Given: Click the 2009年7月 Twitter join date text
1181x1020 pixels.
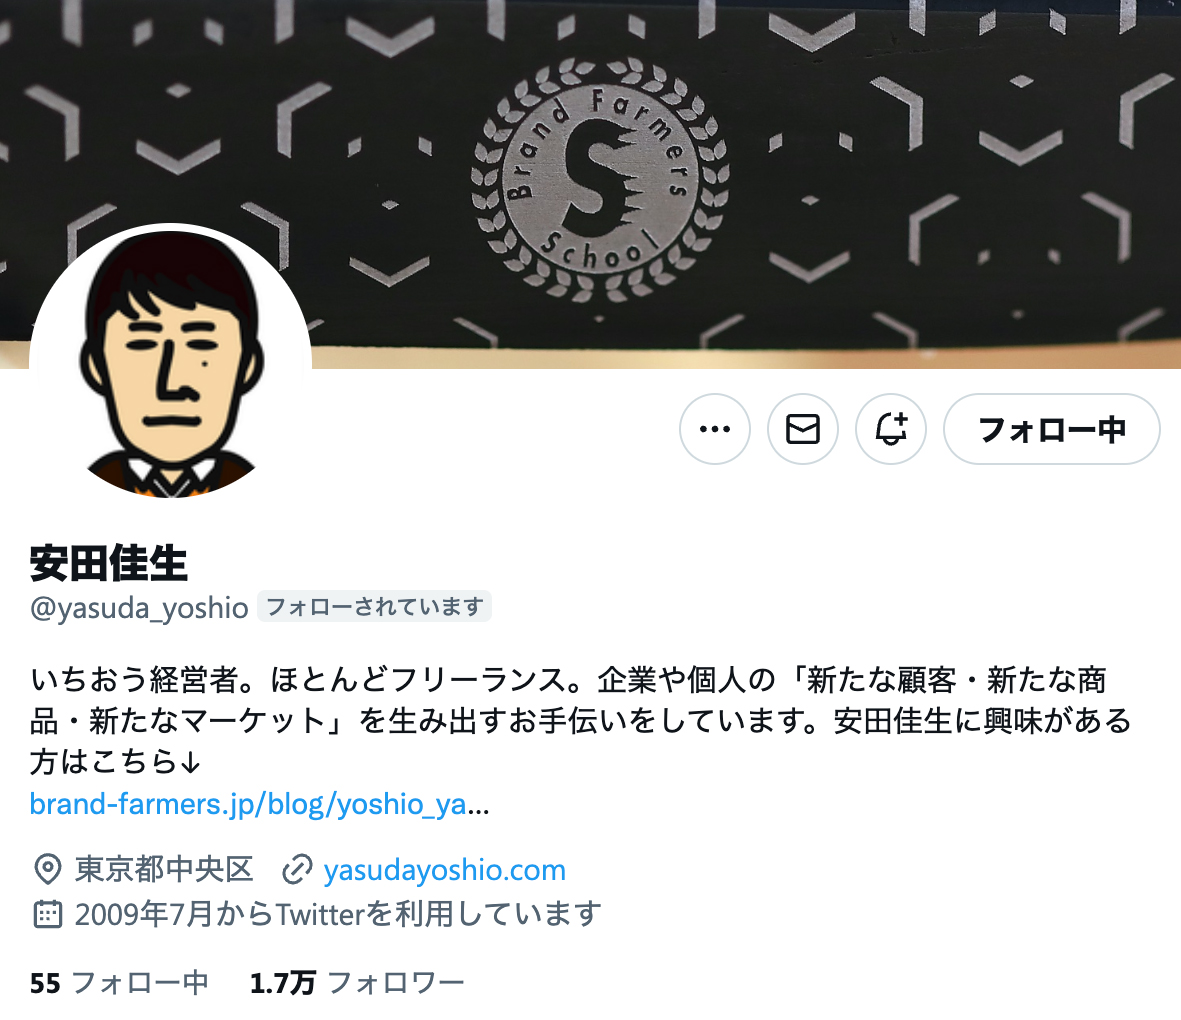Looking at the screenshot, I should (337, 914).
